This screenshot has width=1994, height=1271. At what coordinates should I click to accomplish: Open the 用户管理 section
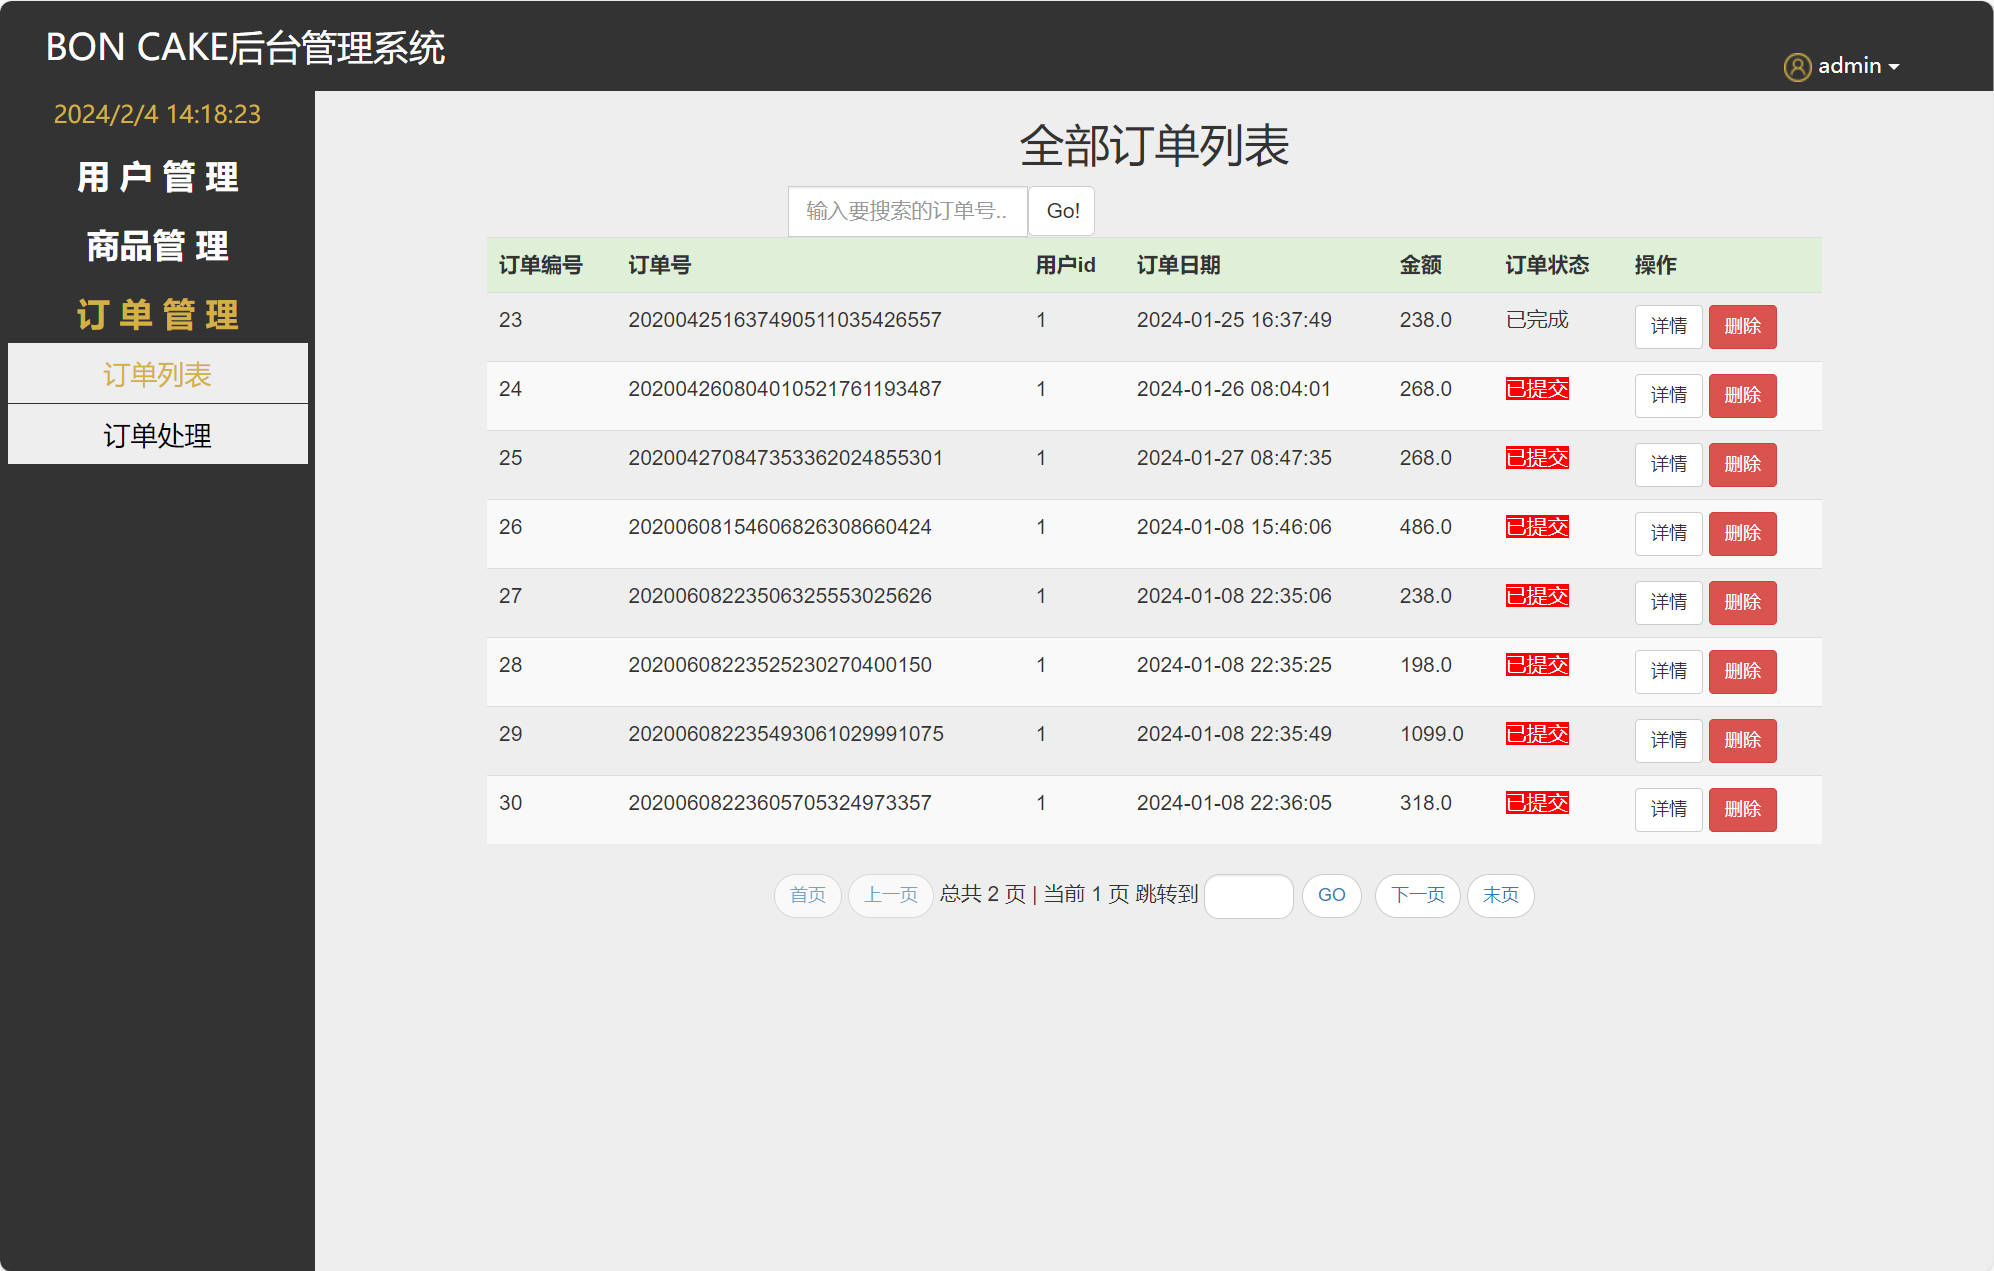[158, 177]
